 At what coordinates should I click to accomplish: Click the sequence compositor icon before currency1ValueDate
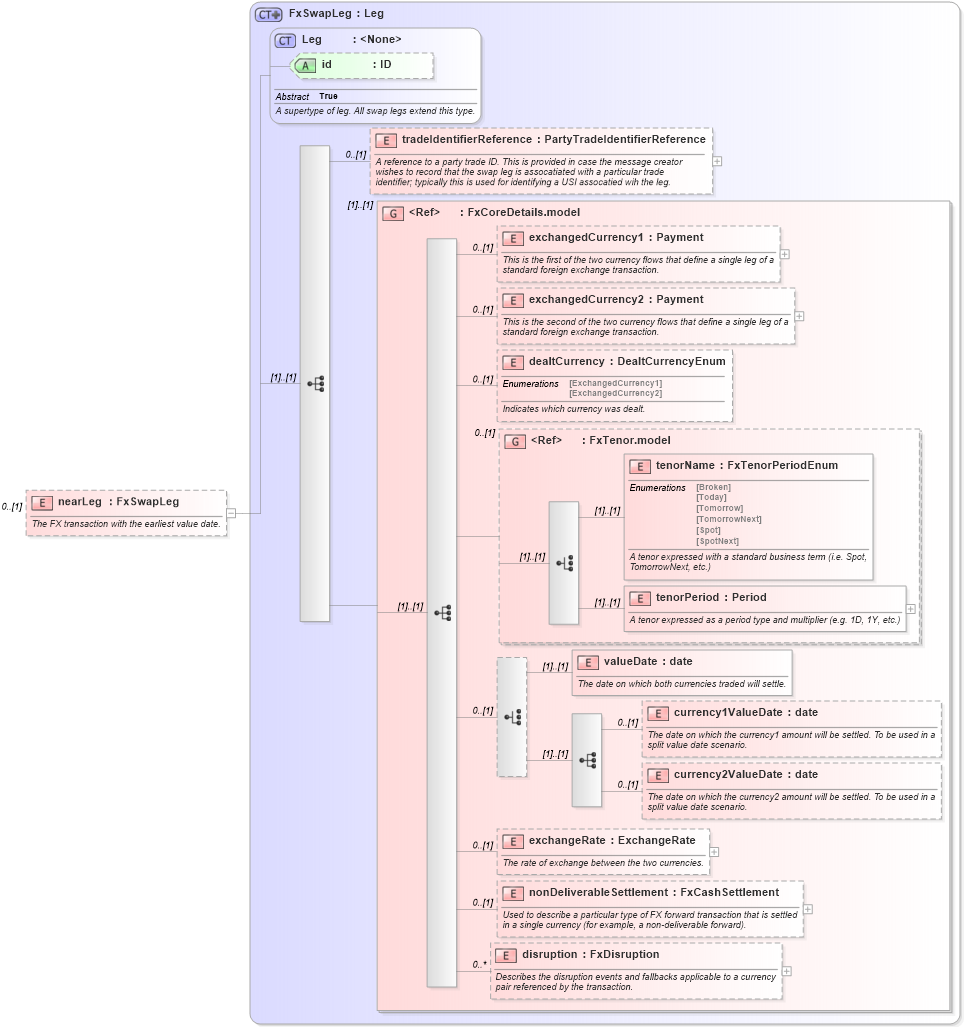point(588,760)
